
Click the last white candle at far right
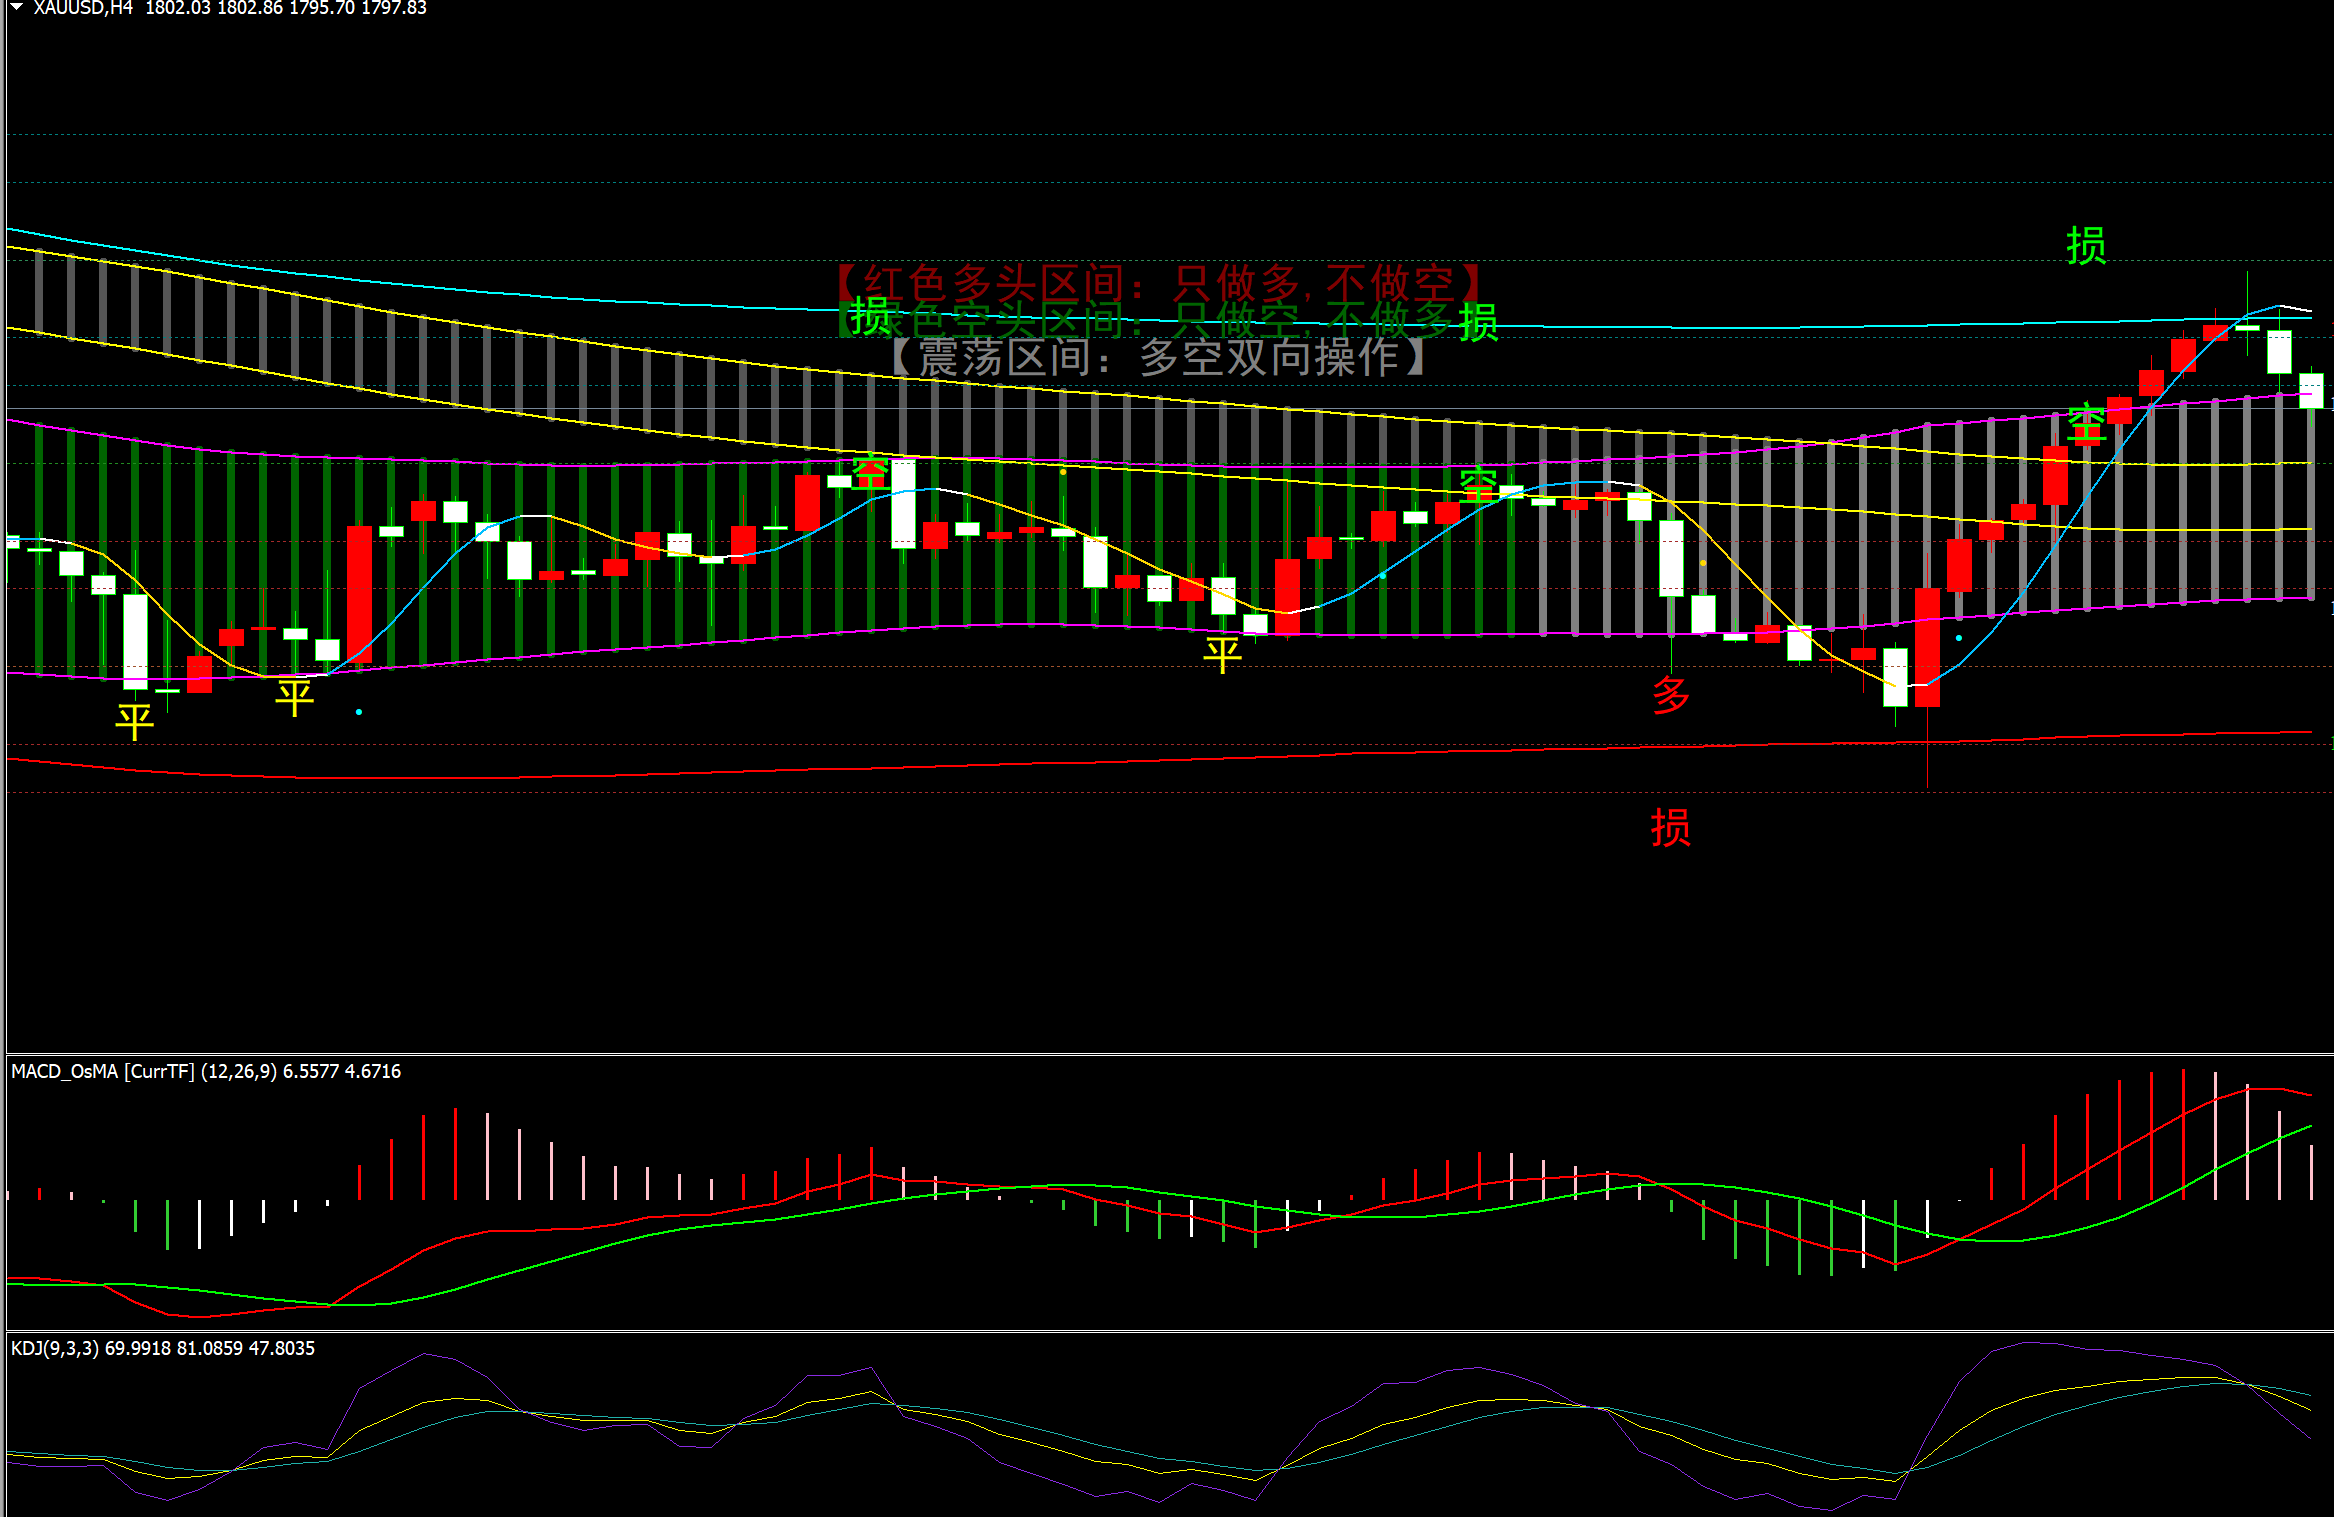pyautogui.click(x=2311, y=390)
